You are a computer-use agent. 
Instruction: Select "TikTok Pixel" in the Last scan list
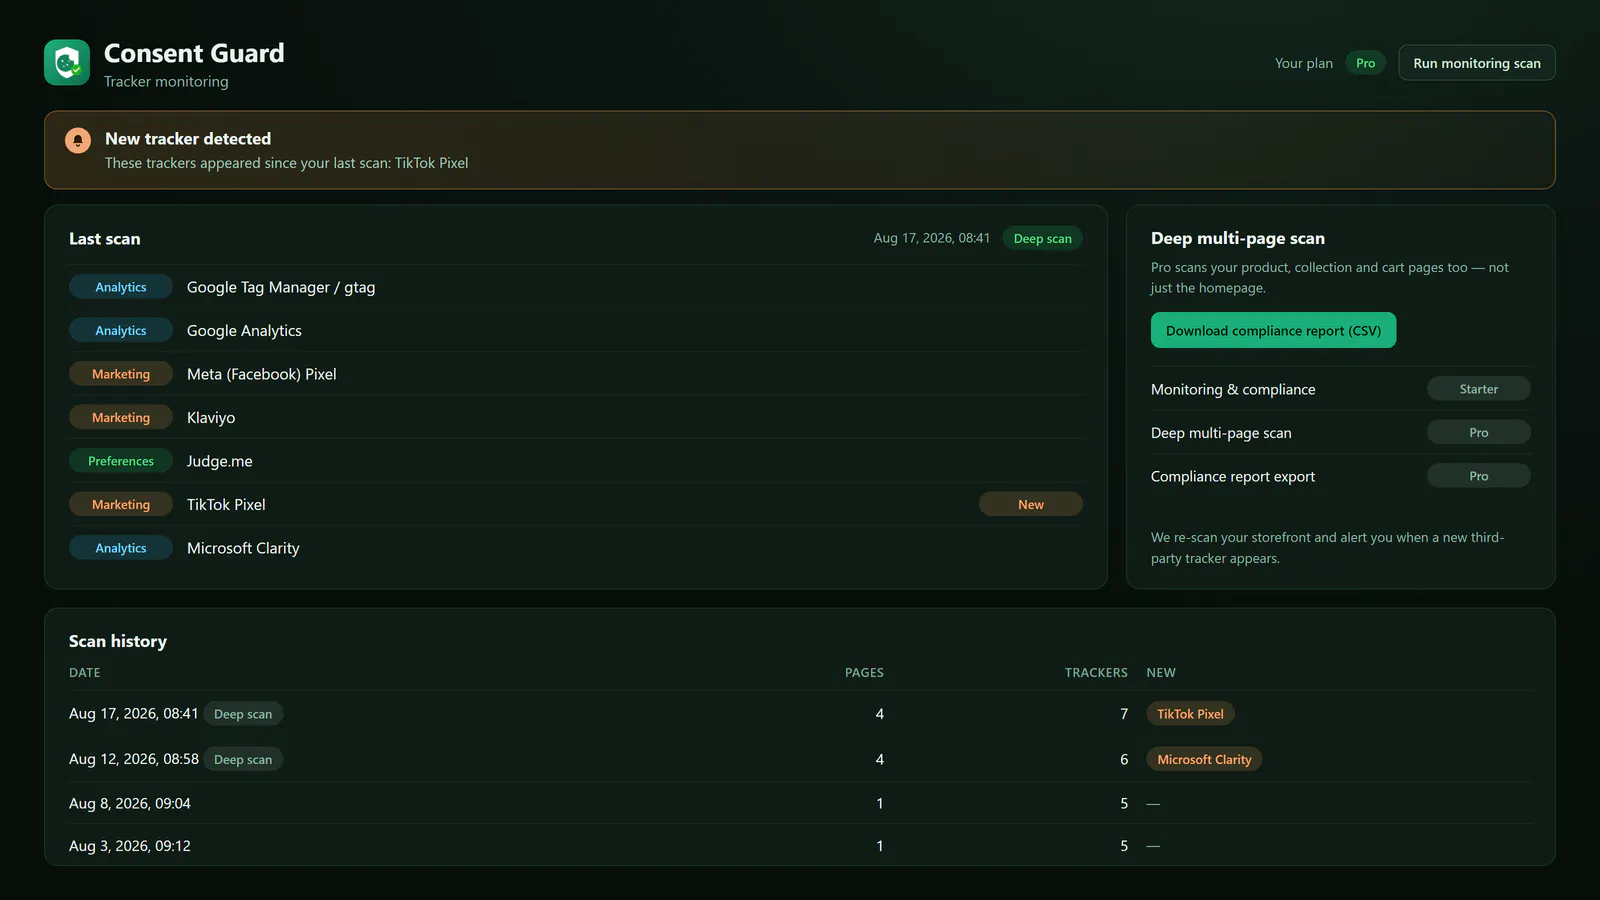click(226, 505)
